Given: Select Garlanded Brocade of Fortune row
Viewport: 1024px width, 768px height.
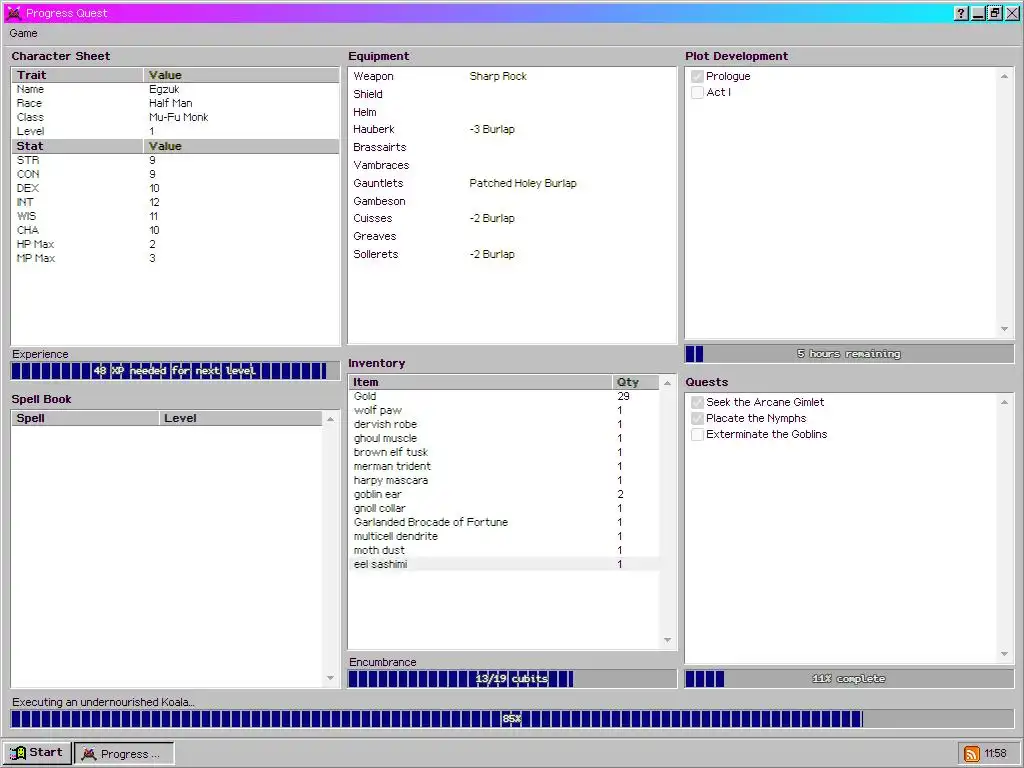Looking at the screenshot, I should 504,522.
